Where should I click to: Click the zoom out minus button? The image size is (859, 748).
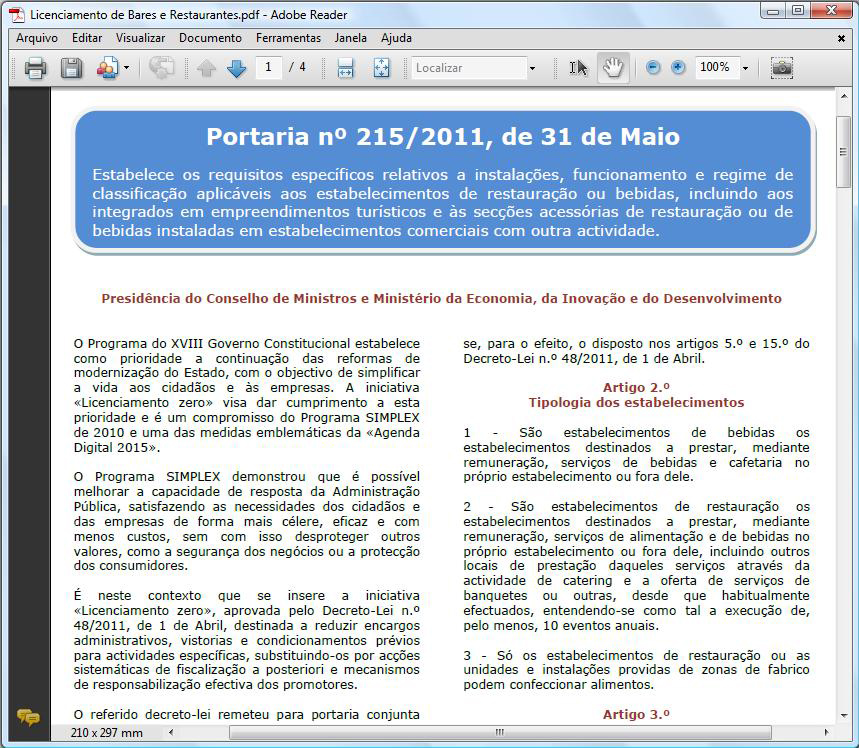pyautogui.click(x=653, y=68)
